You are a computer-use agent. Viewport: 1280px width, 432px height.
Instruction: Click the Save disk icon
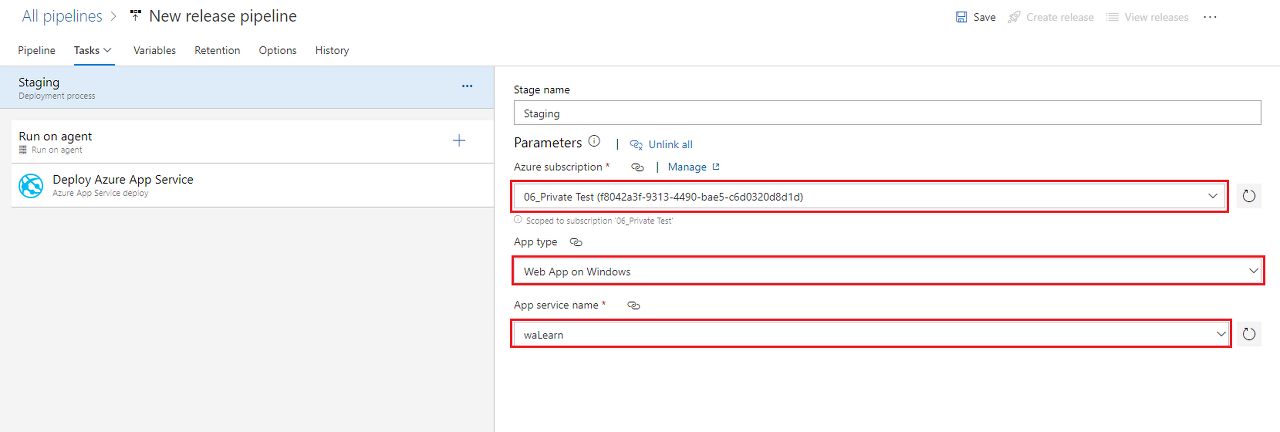(961, 17)
